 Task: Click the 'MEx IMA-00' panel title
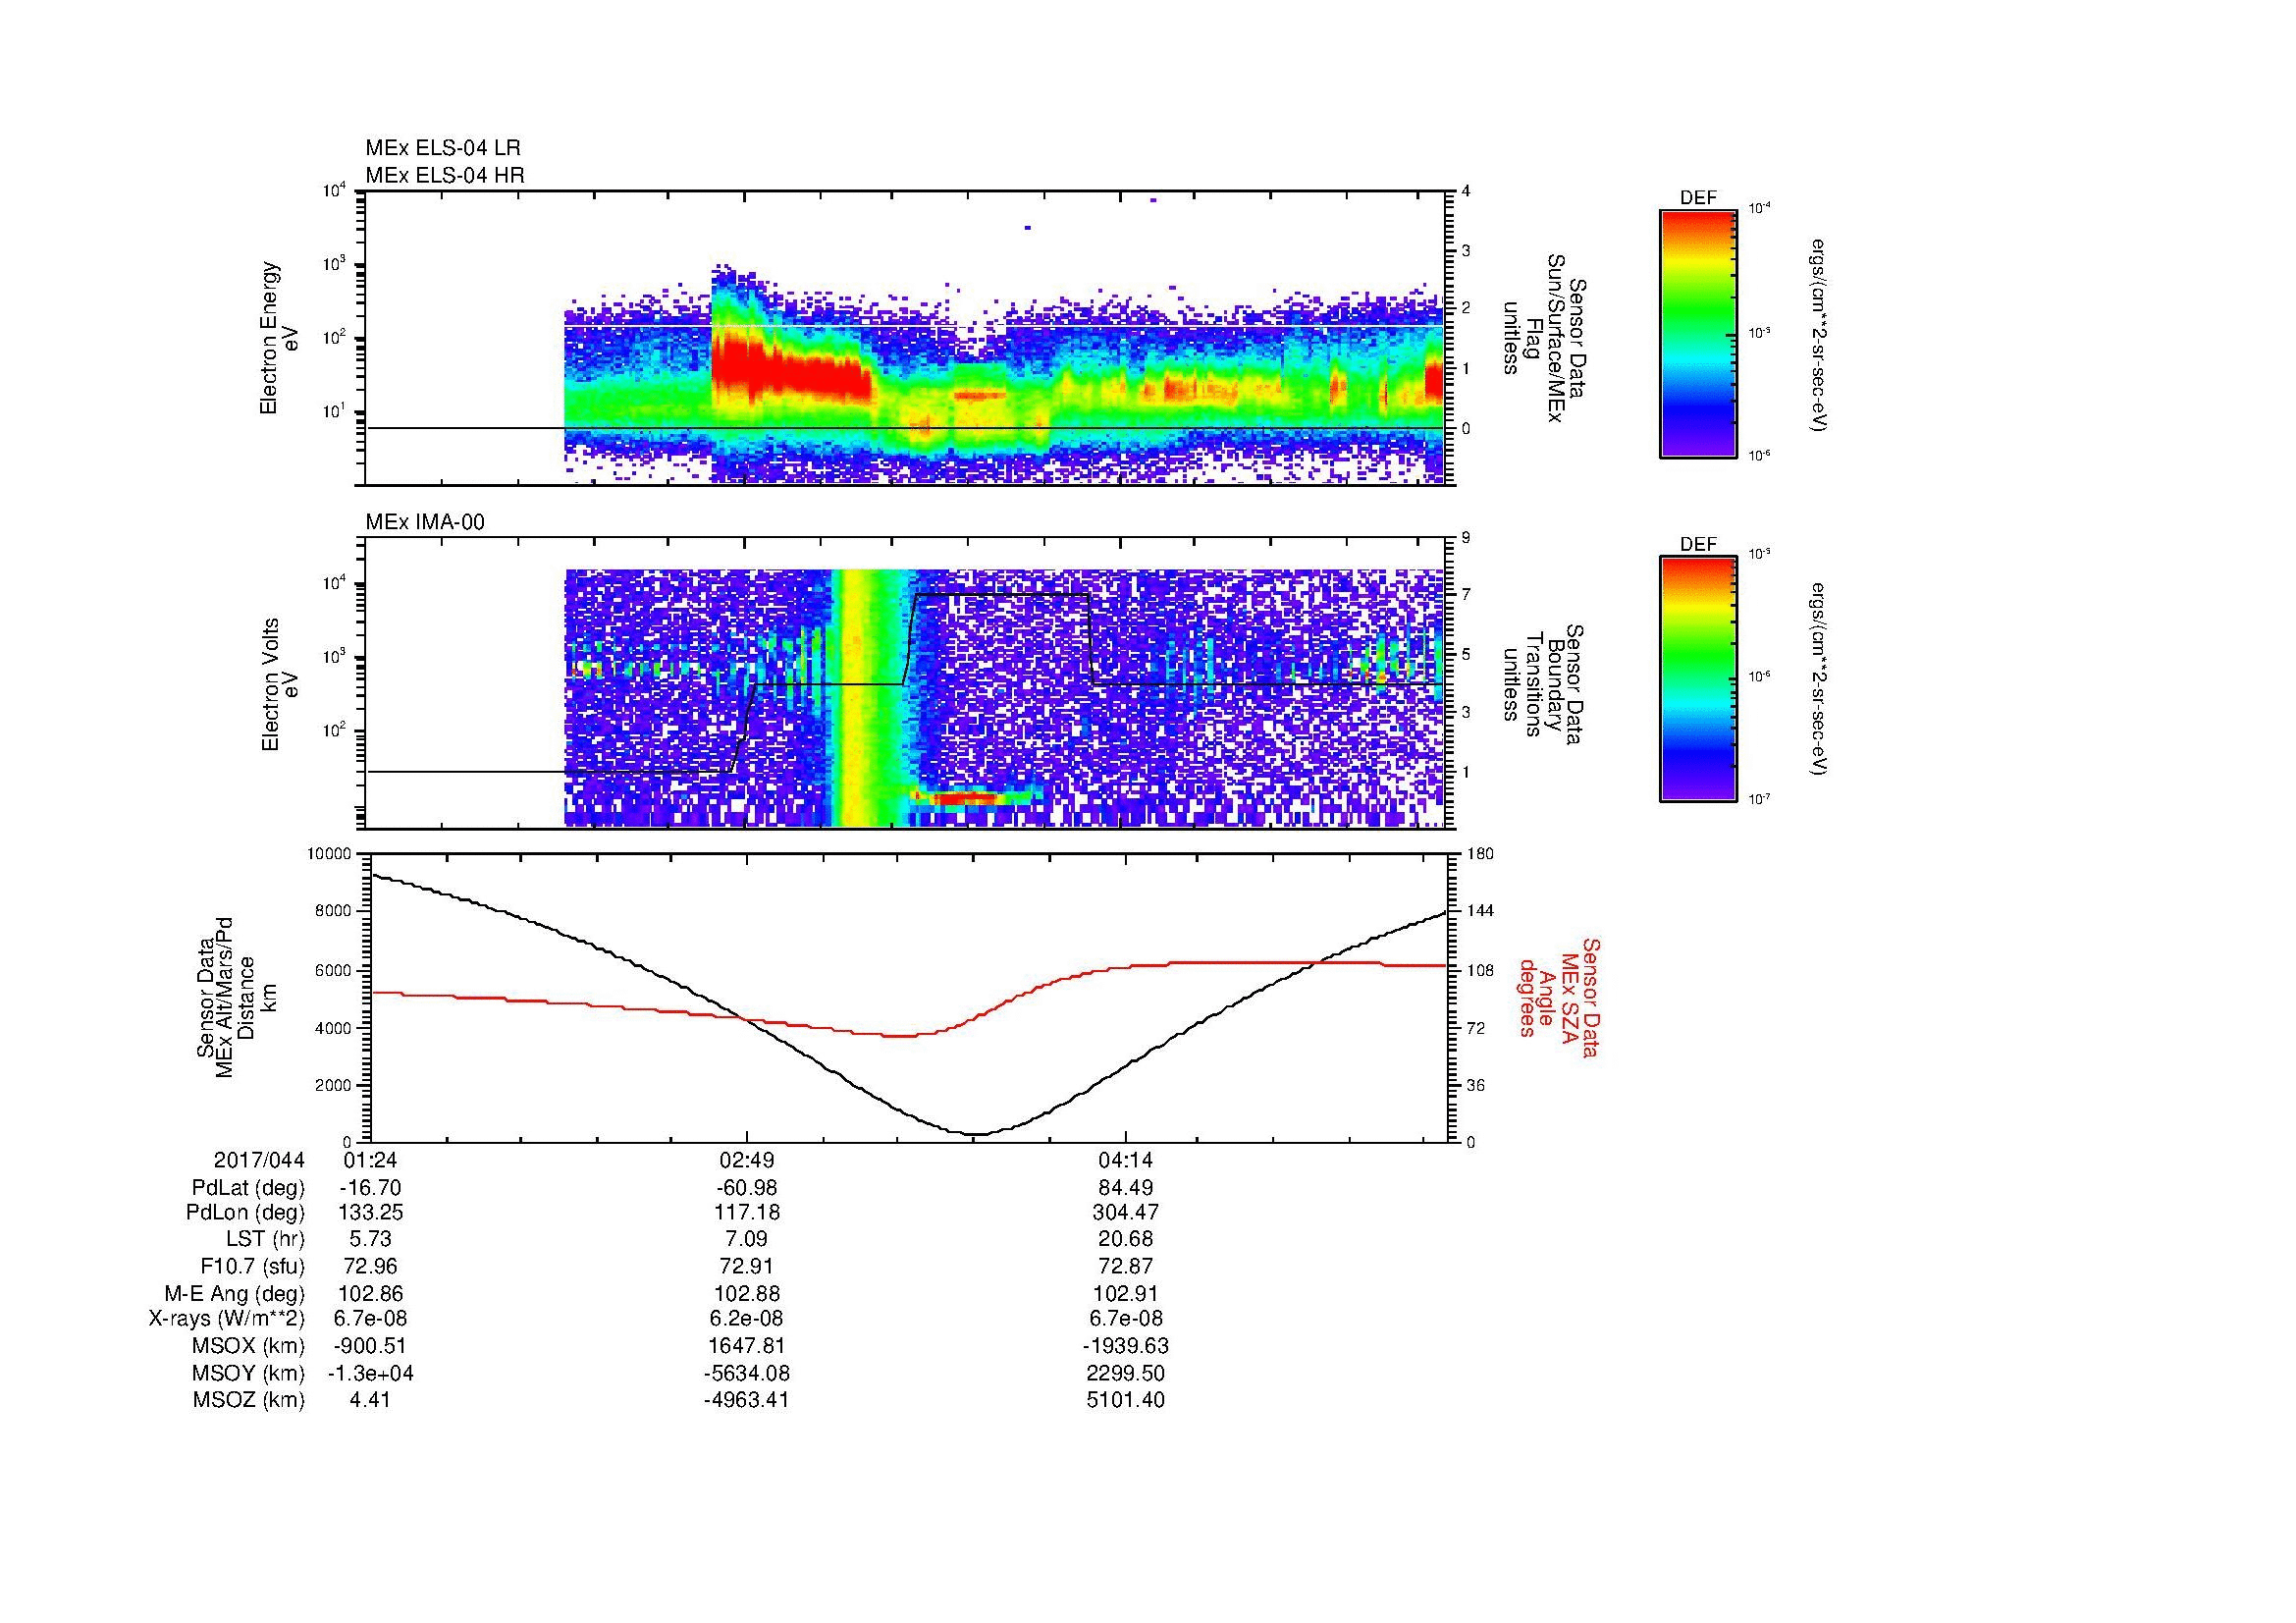click(x=425, y=522)
